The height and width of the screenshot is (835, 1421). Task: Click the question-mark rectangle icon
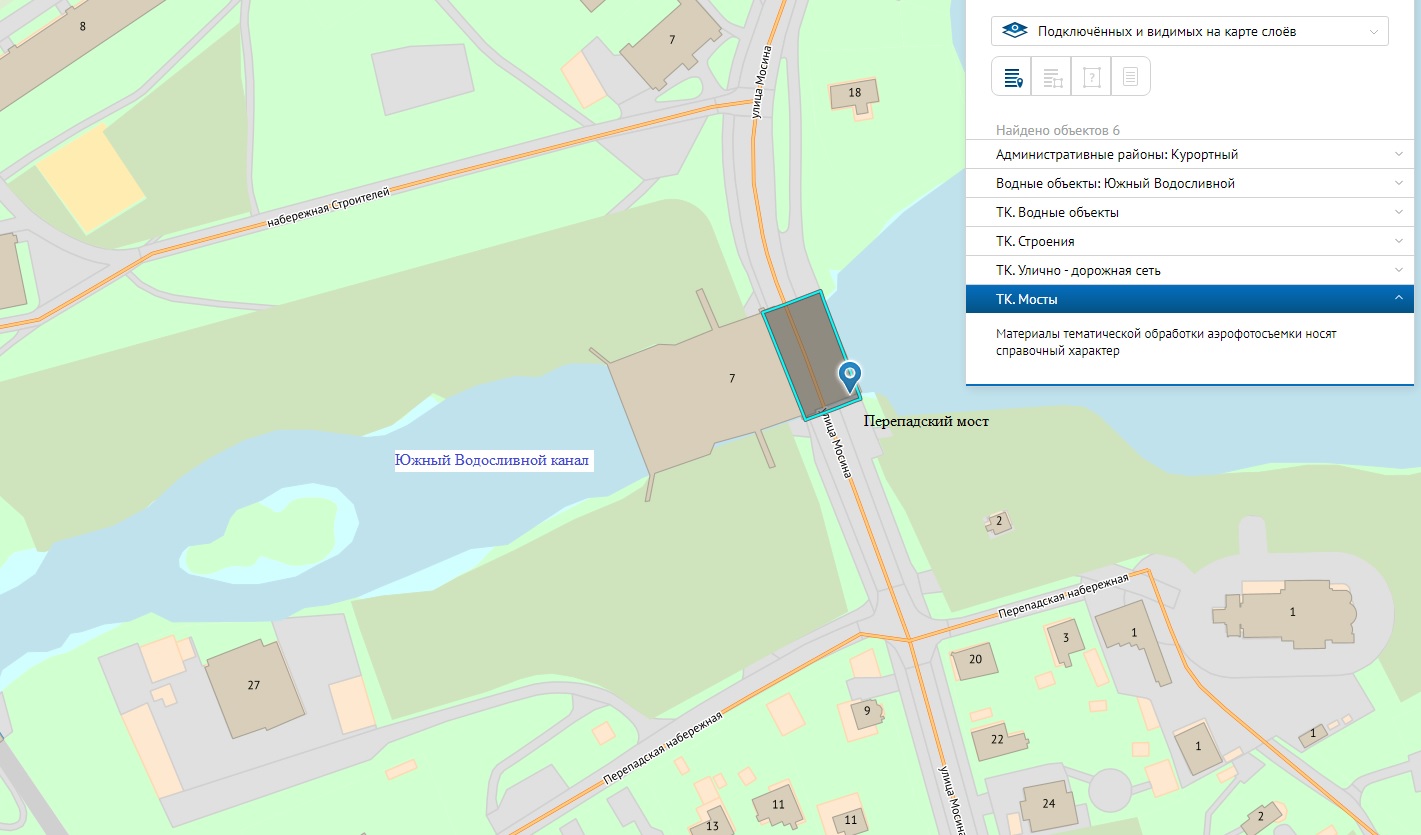[x=1091, y=76]
